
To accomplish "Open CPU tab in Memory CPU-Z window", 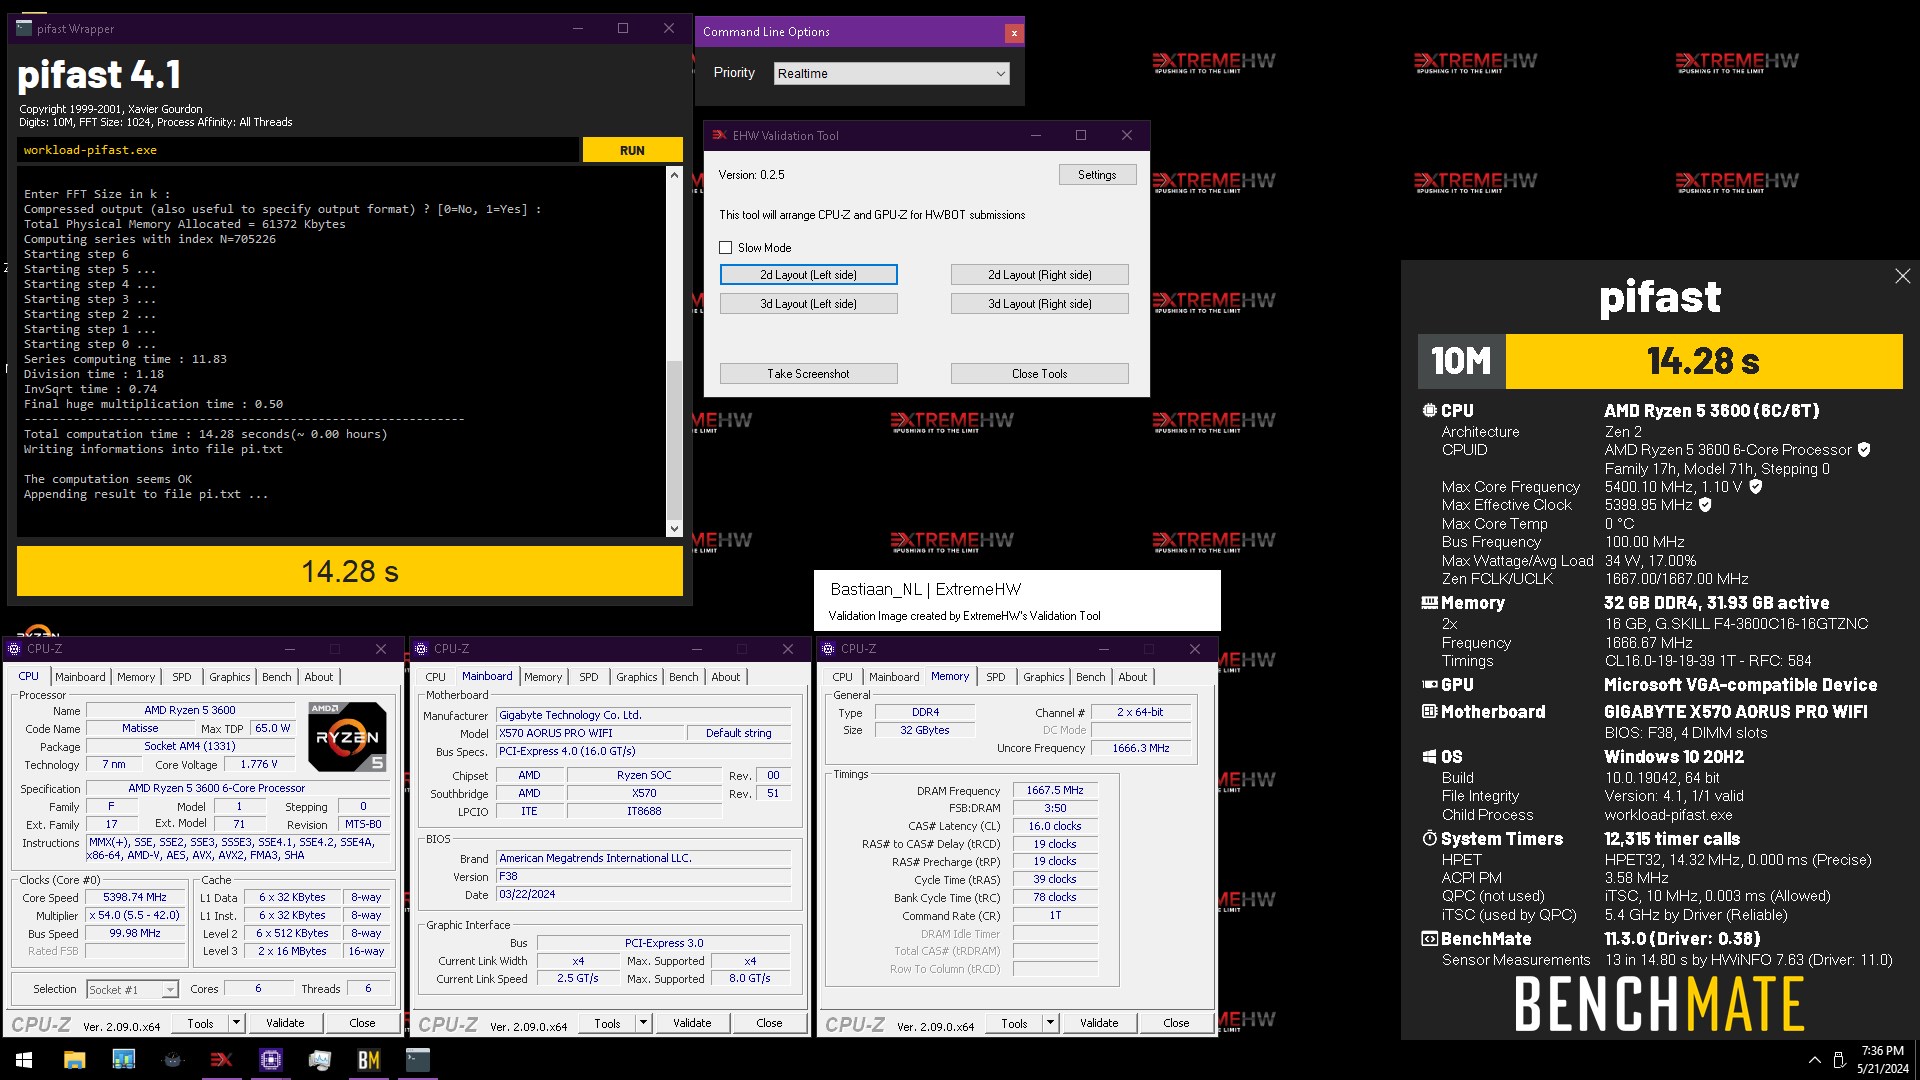I will [843, 677].
